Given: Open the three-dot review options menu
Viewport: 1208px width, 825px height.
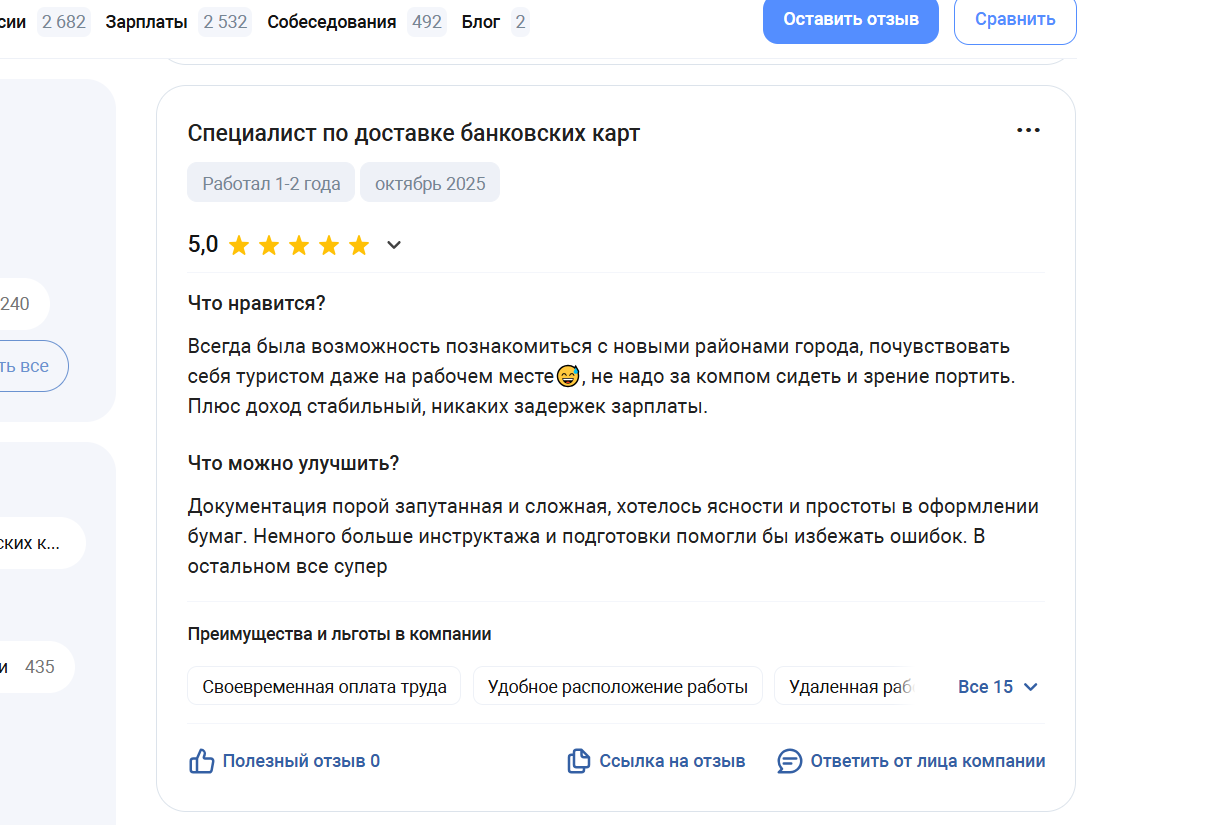Looking at the screenshot, I should coord(1028,131).
